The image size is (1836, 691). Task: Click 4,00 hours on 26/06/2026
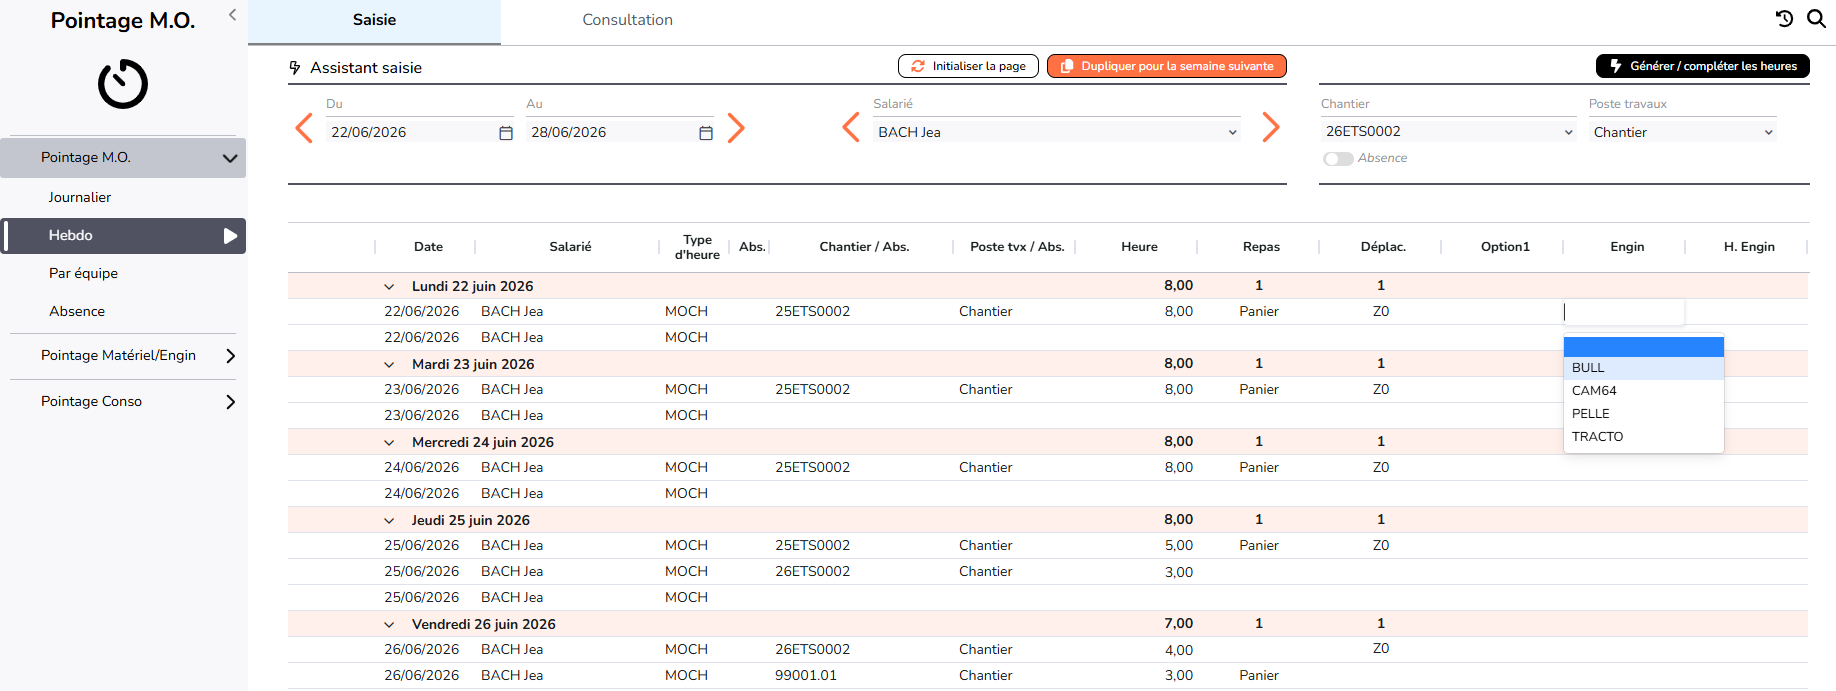[1179, 650]
